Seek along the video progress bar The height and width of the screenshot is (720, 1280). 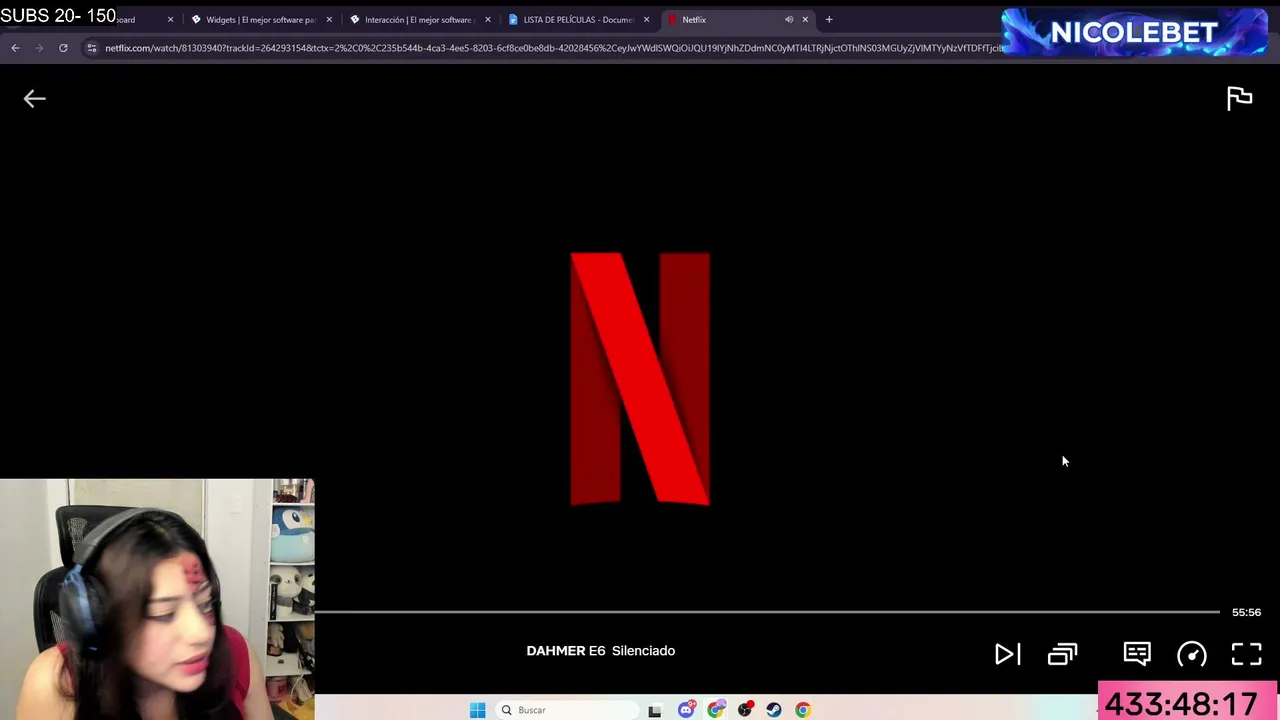coord(767,611)
